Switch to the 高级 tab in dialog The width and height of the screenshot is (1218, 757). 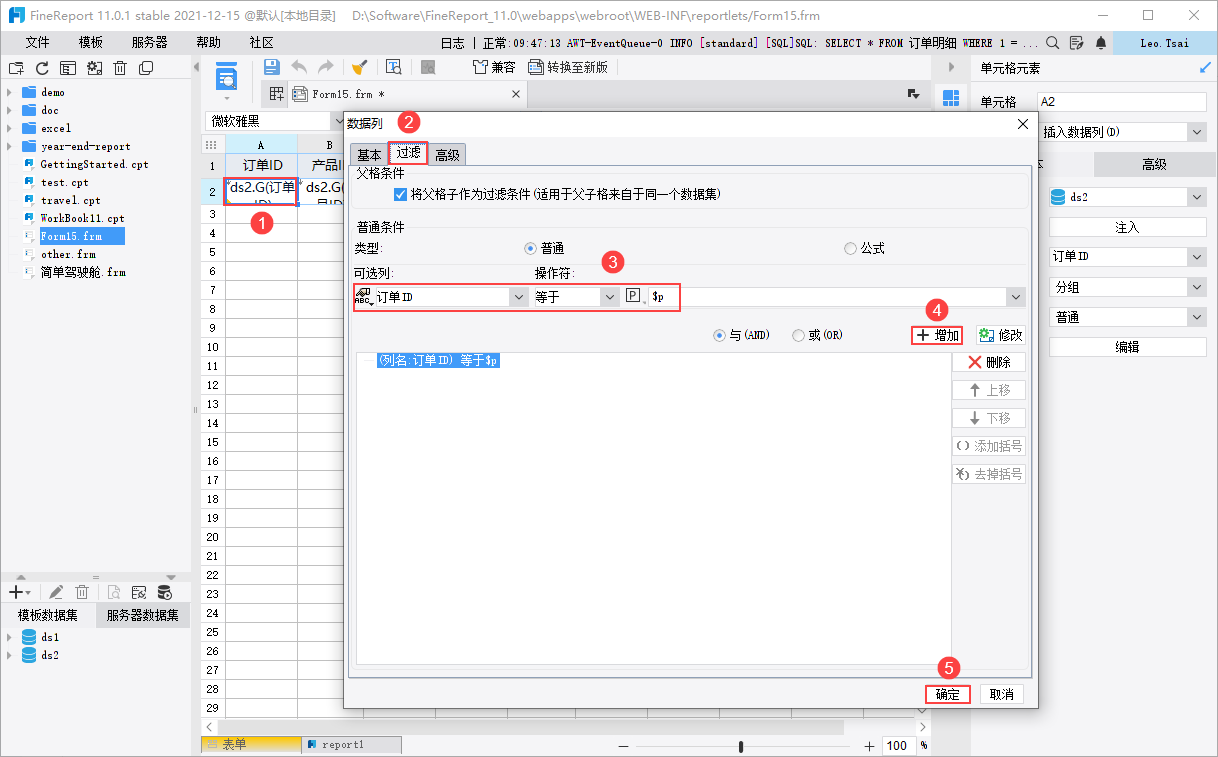click(x=447, y=155)
